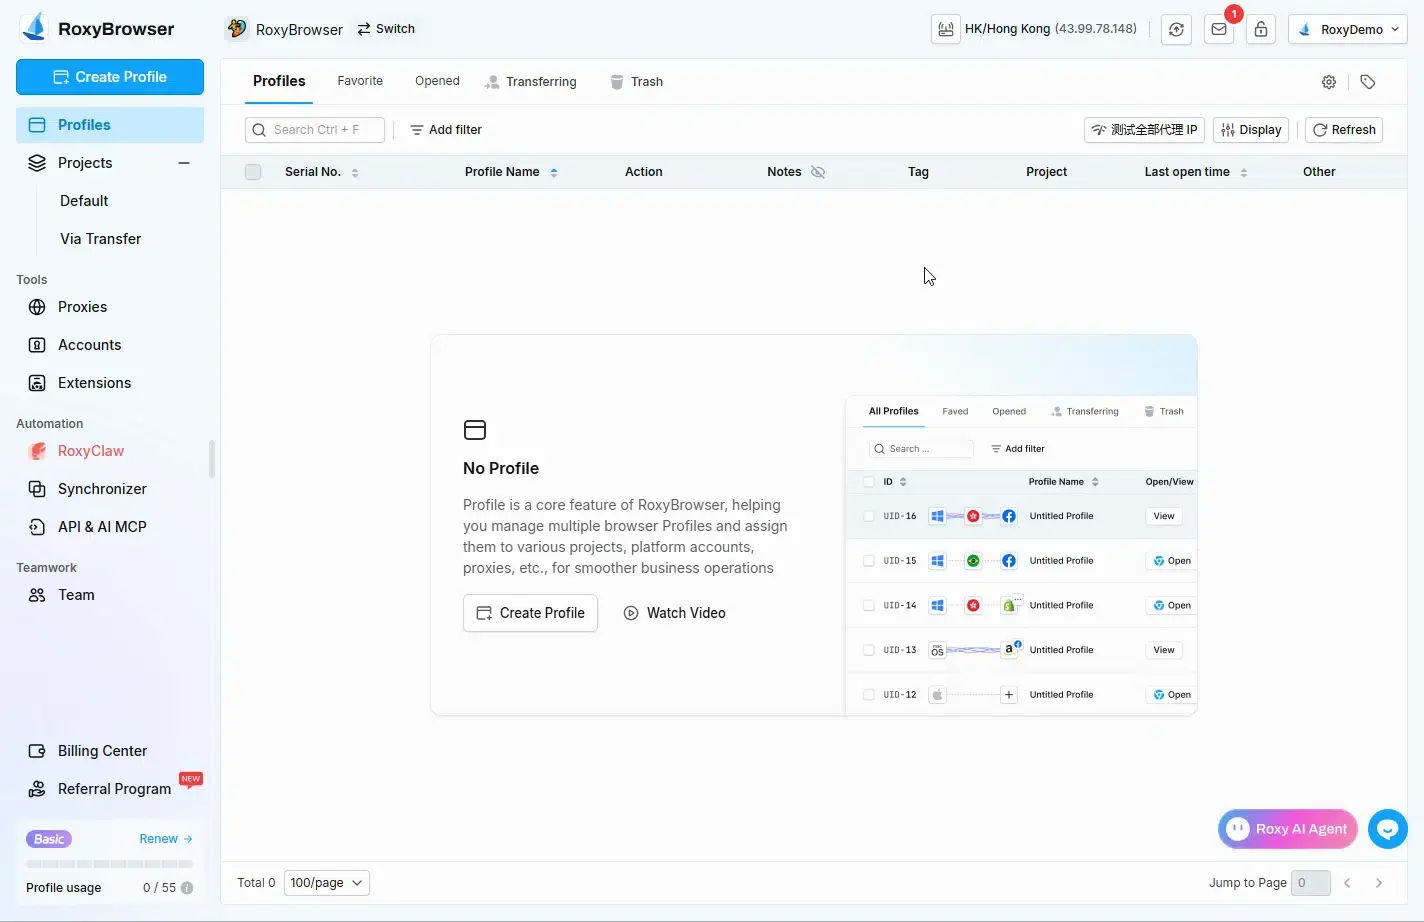Click the "Total 0" count text
This screenshot has height=922, width=1424.
click(x=256, y=883)
